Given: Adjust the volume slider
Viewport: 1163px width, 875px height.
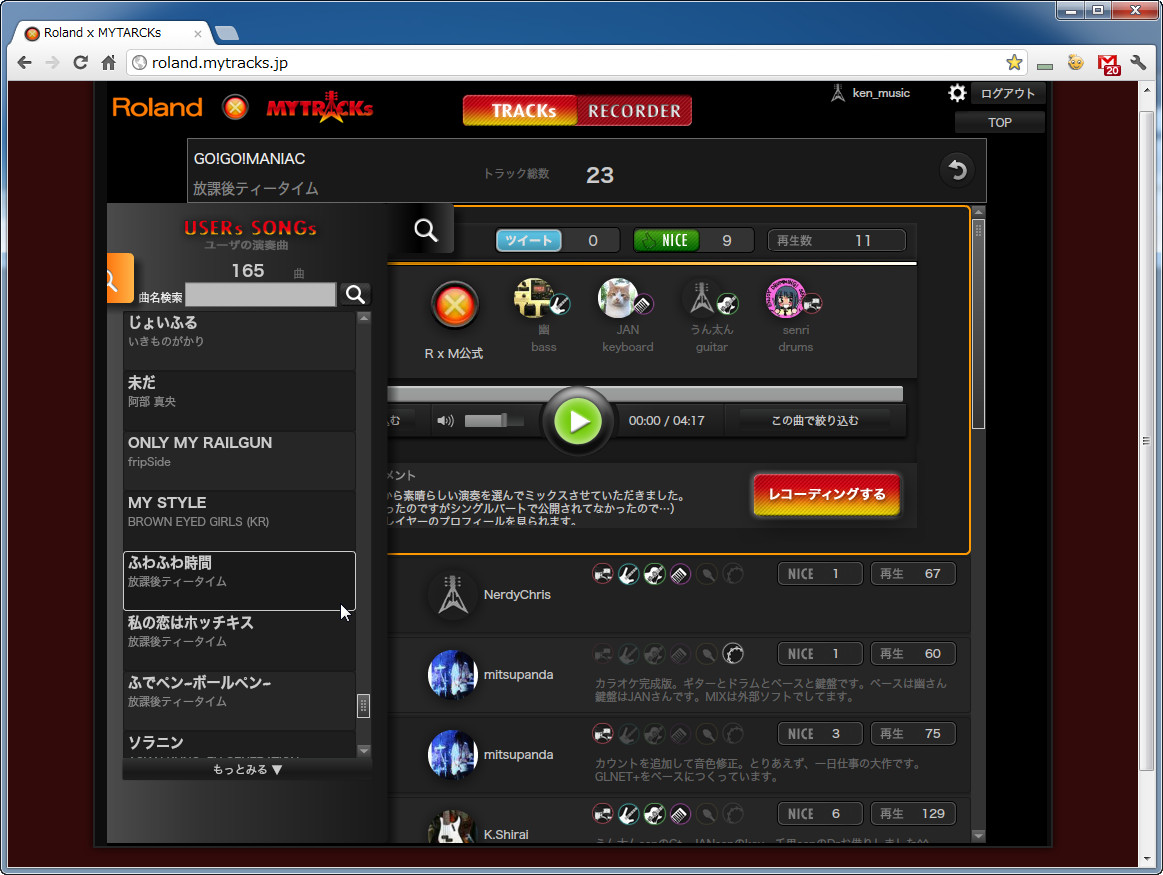Looking at the screenshot, I should 492,421.
